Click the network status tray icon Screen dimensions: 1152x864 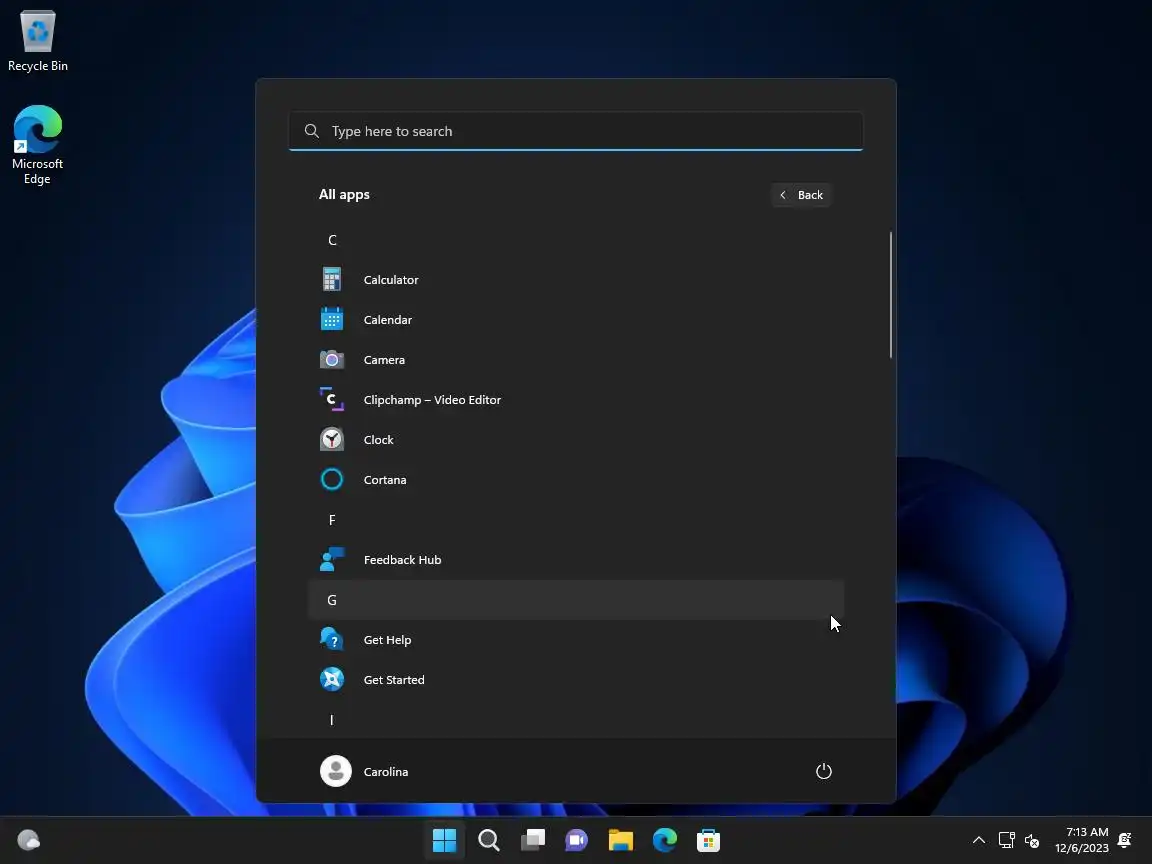1007,840
